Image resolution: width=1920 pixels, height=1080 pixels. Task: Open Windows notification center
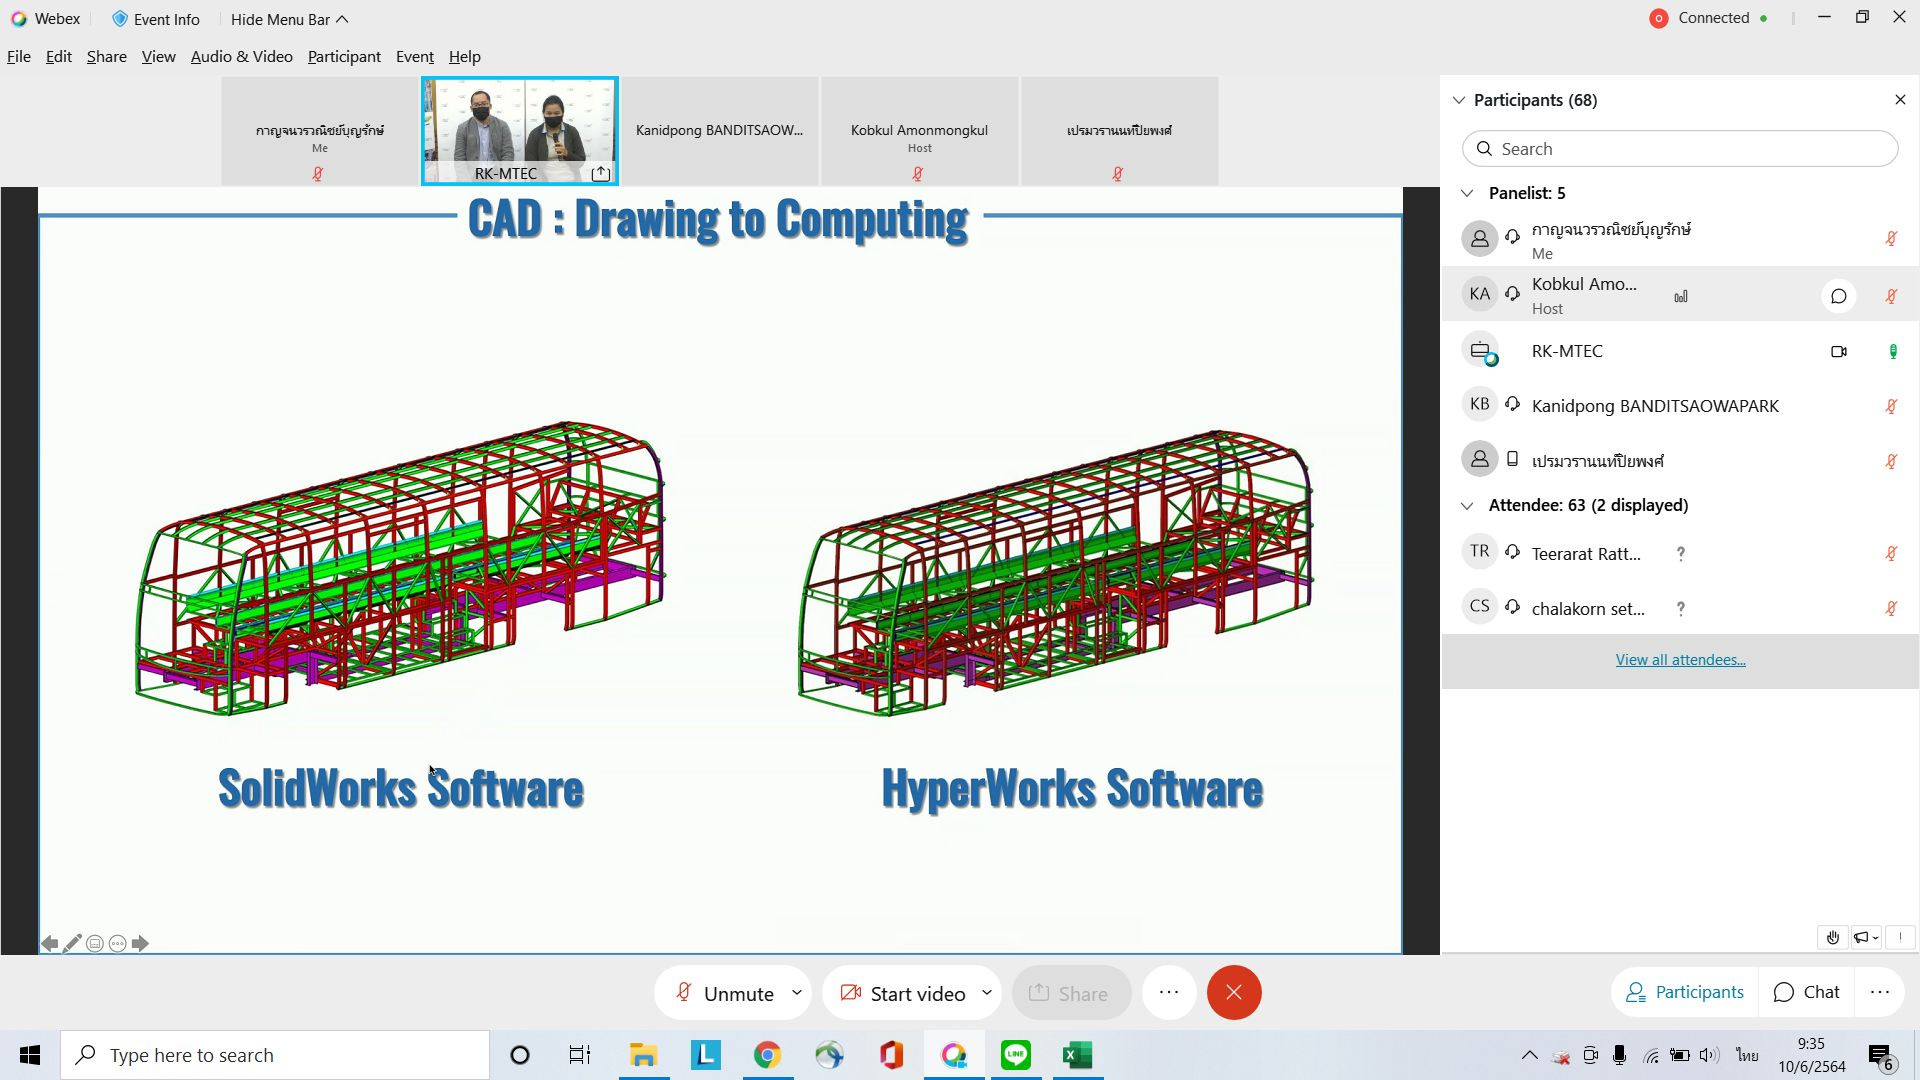tap(1880, 1056)
